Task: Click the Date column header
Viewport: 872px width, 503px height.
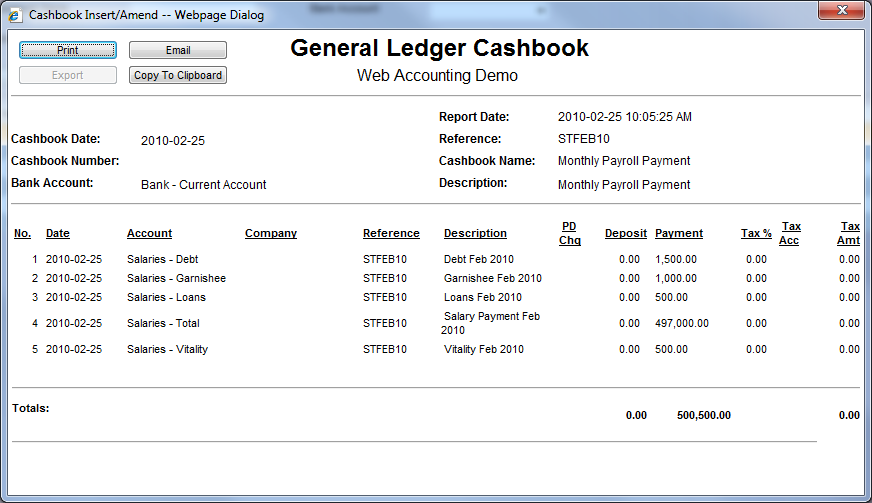Action: (x=58, y=233)
